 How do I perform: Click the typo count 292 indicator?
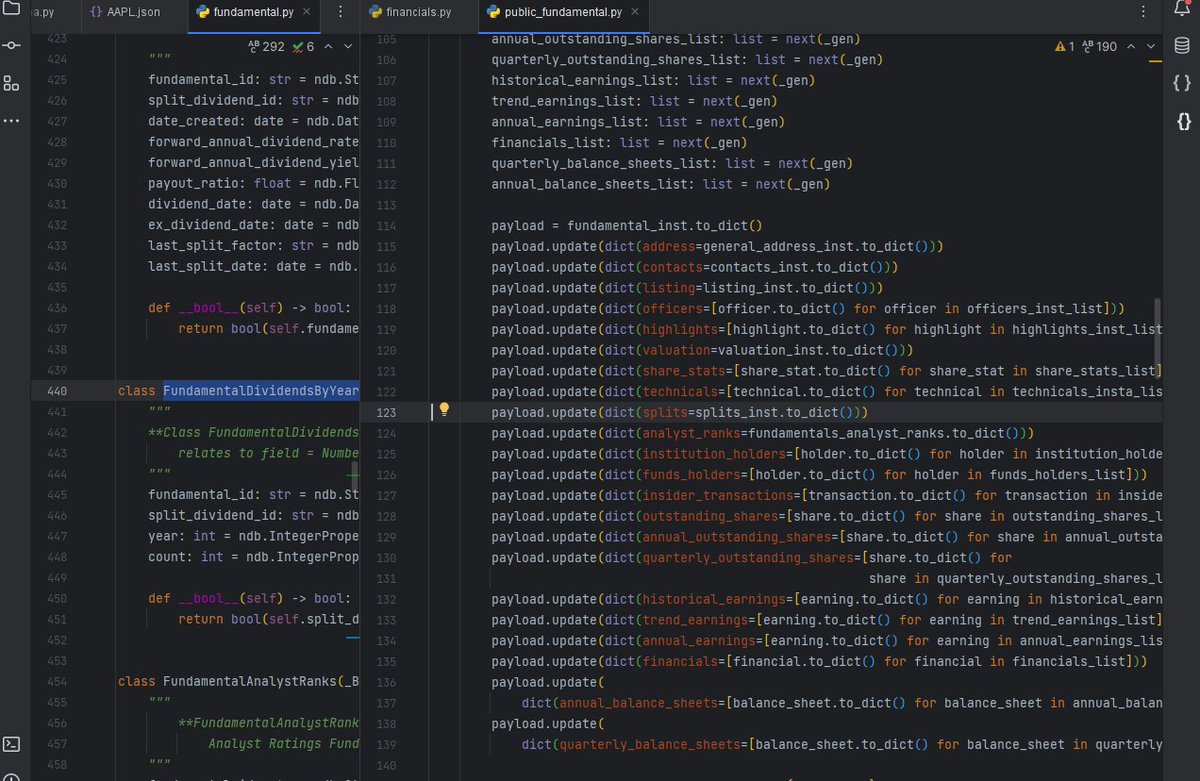[265, 47]
